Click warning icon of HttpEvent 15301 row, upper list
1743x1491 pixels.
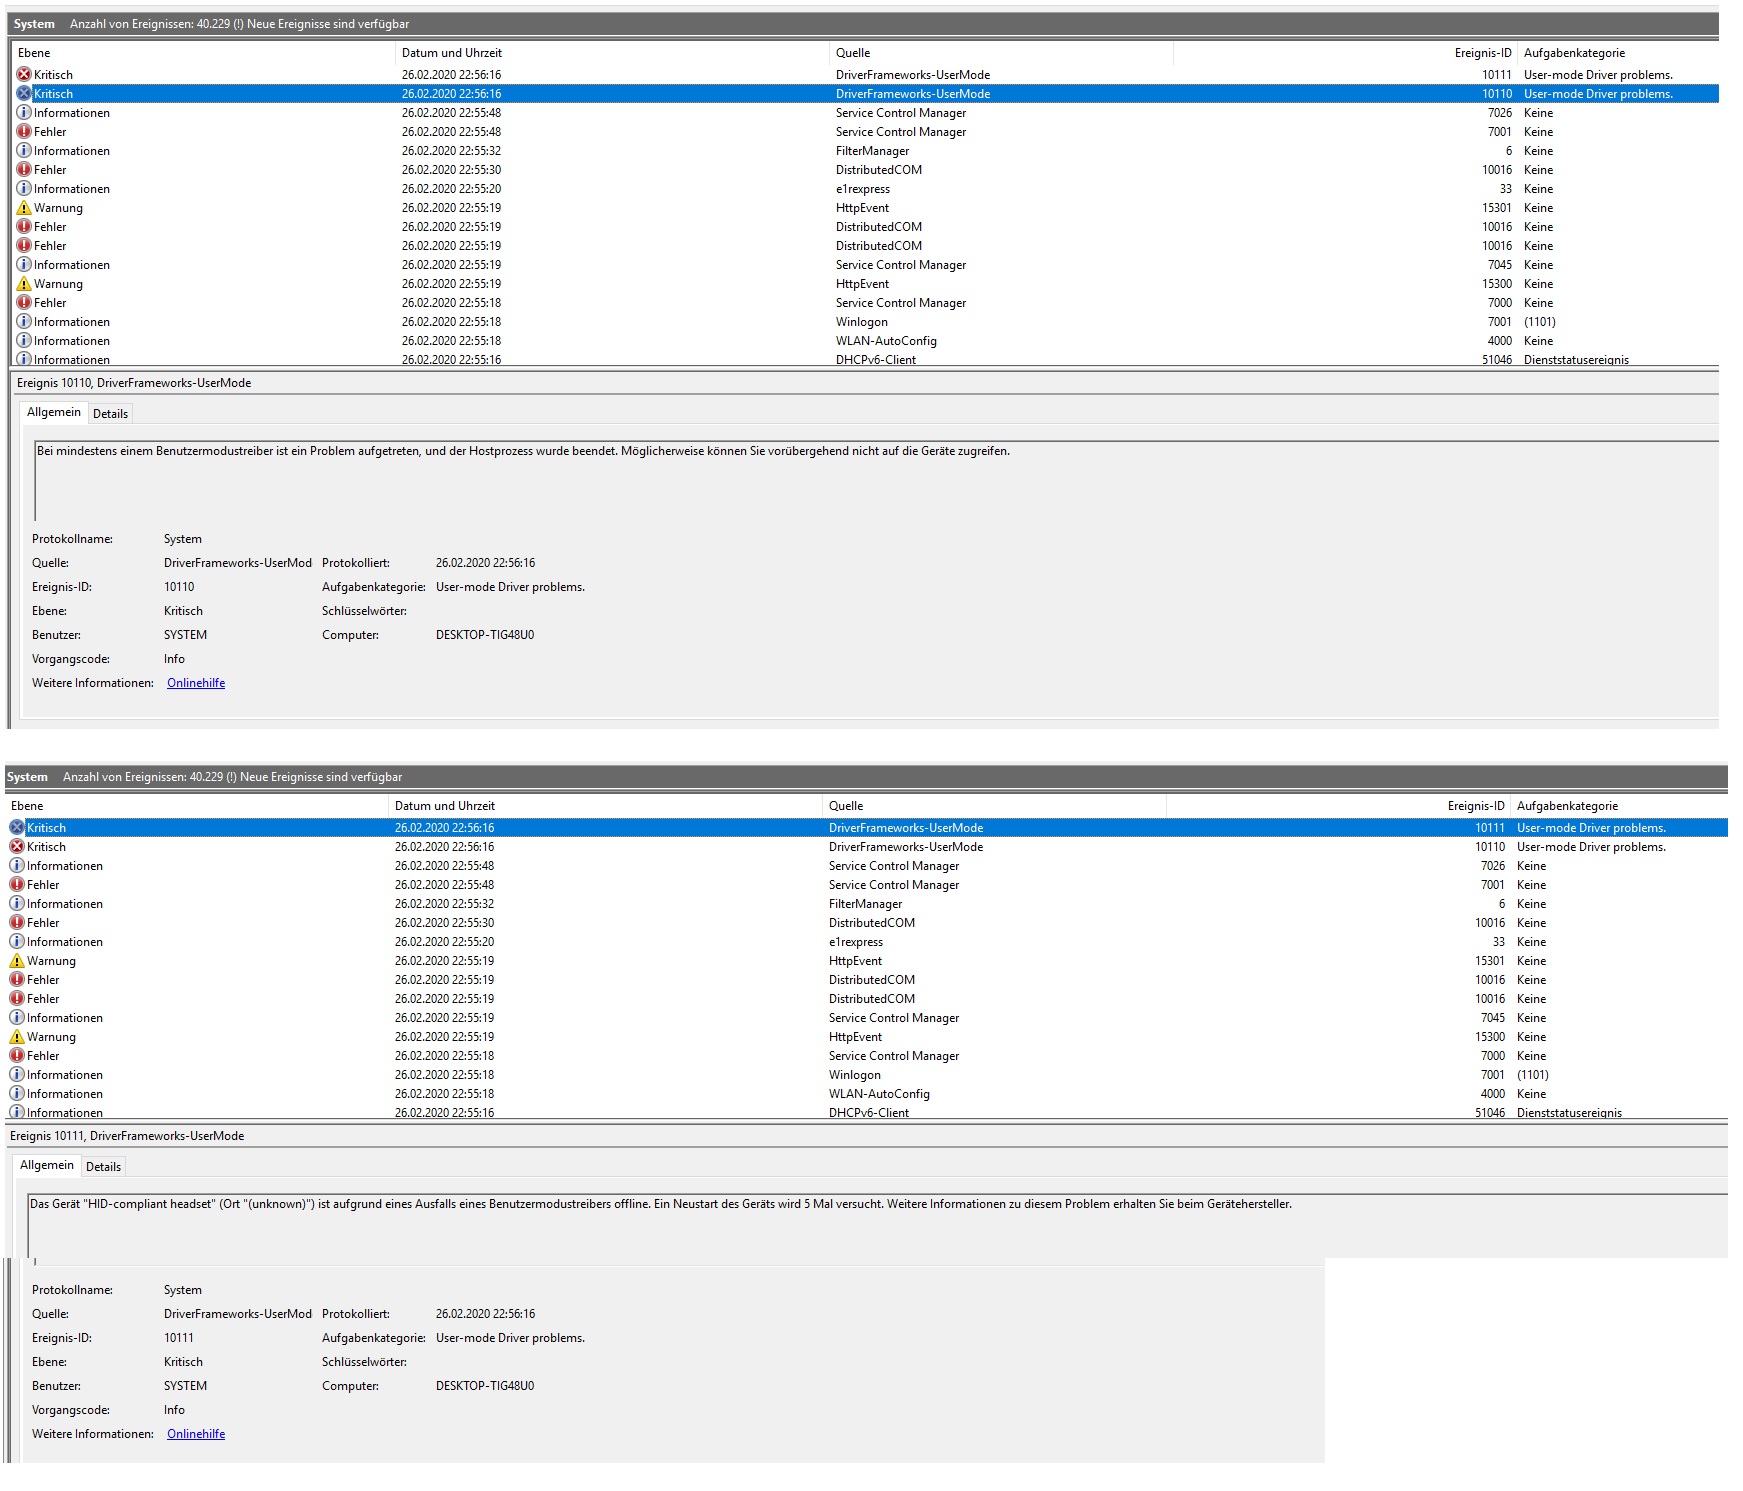pos(24,208)
